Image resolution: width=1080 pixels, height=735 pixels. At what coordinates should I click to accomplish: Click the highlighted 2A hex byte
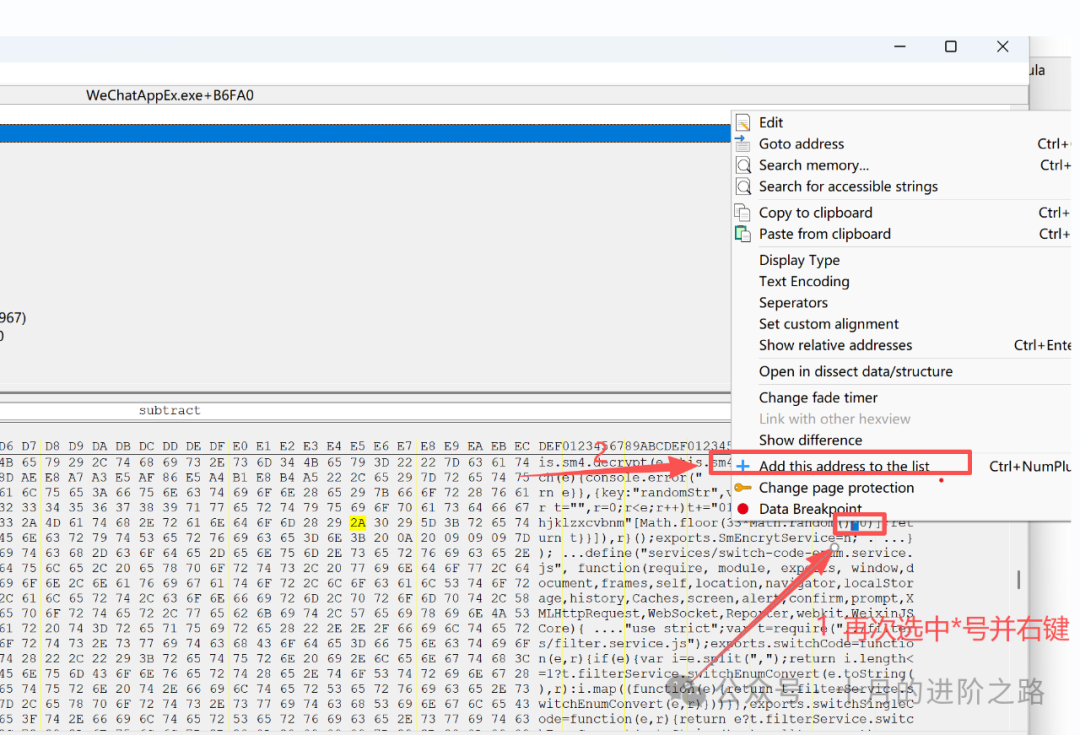click(x=357, y=523)
